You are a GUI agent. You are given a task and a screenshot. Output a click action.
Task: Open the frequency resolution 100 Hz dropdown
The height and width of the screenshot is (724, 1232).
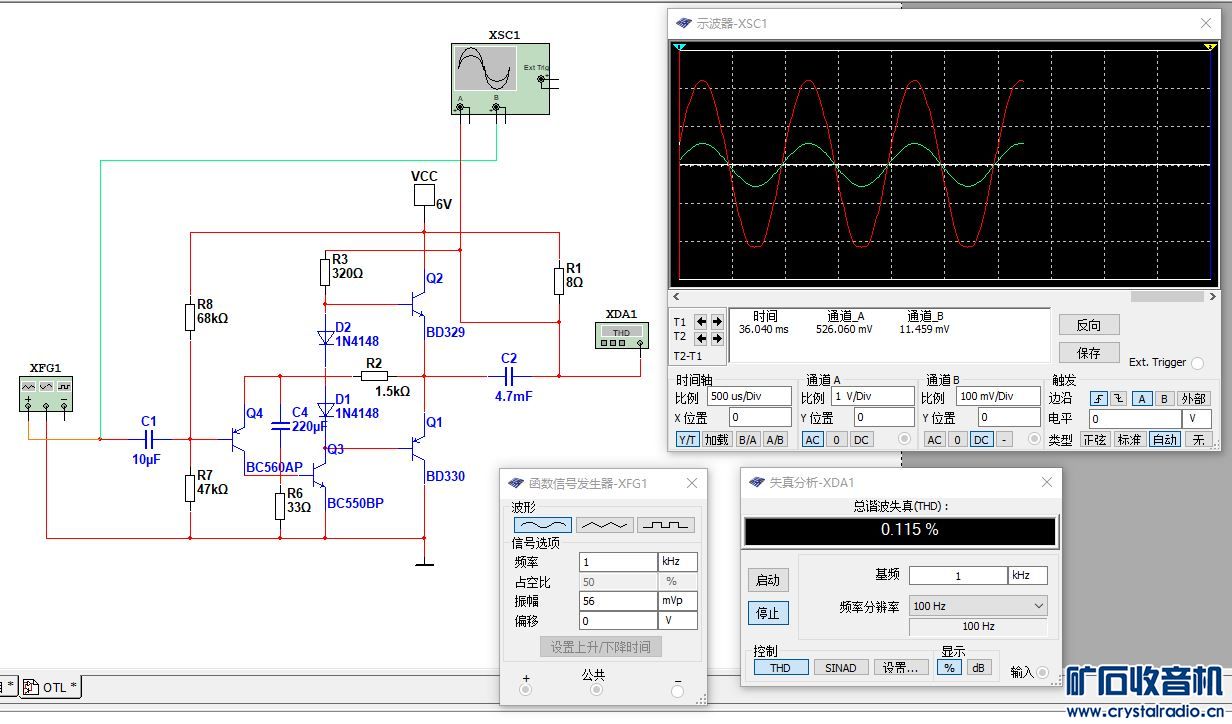click(977, 606)
